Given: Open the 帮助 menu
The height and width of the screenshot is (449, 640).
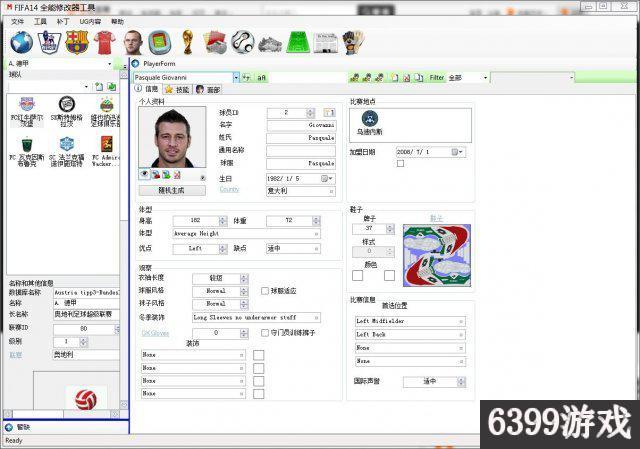Looking at the screenshot, I should point(117,22).
